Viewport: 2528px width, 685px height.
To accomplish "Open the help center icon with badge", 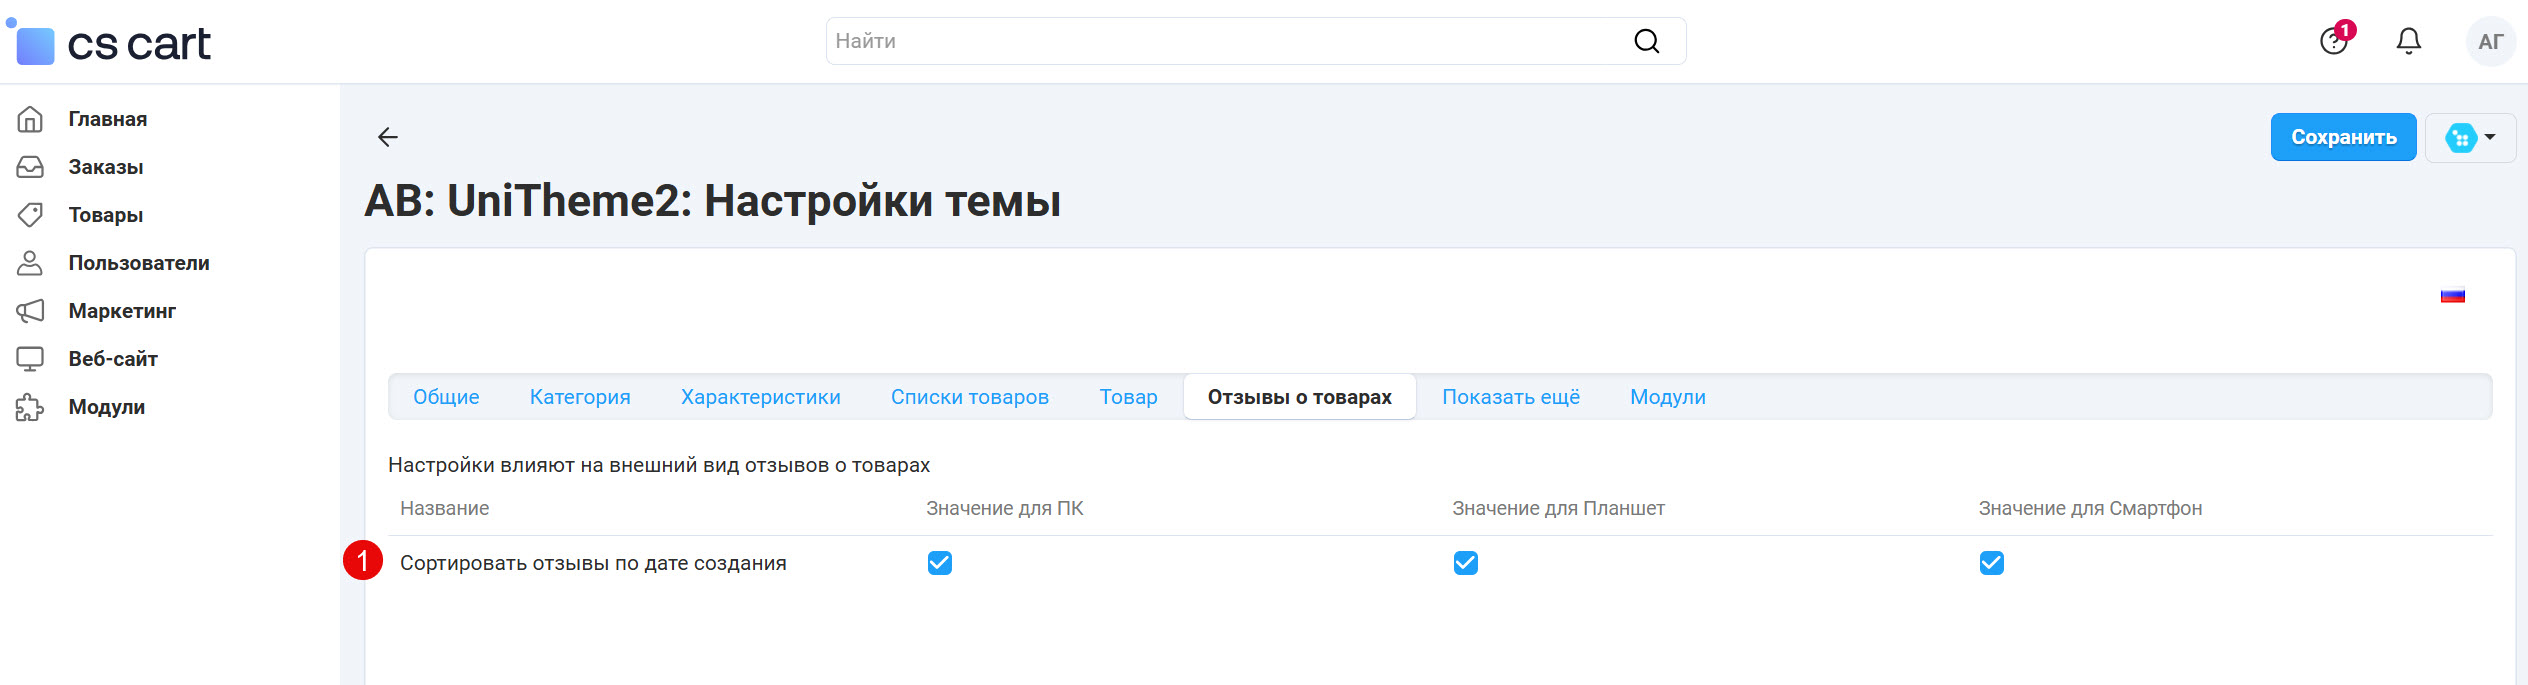I will click(x=2334, y=41).
